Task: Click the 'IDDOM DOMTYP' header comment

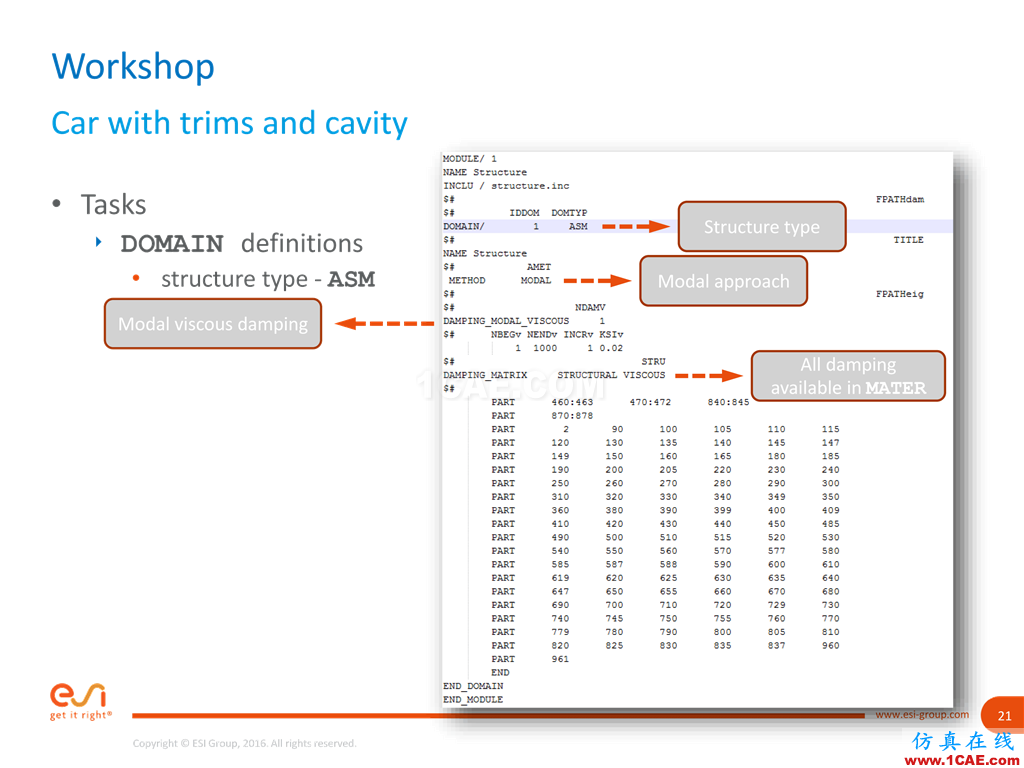Action: pyautogui.click(x=548, y=213)
